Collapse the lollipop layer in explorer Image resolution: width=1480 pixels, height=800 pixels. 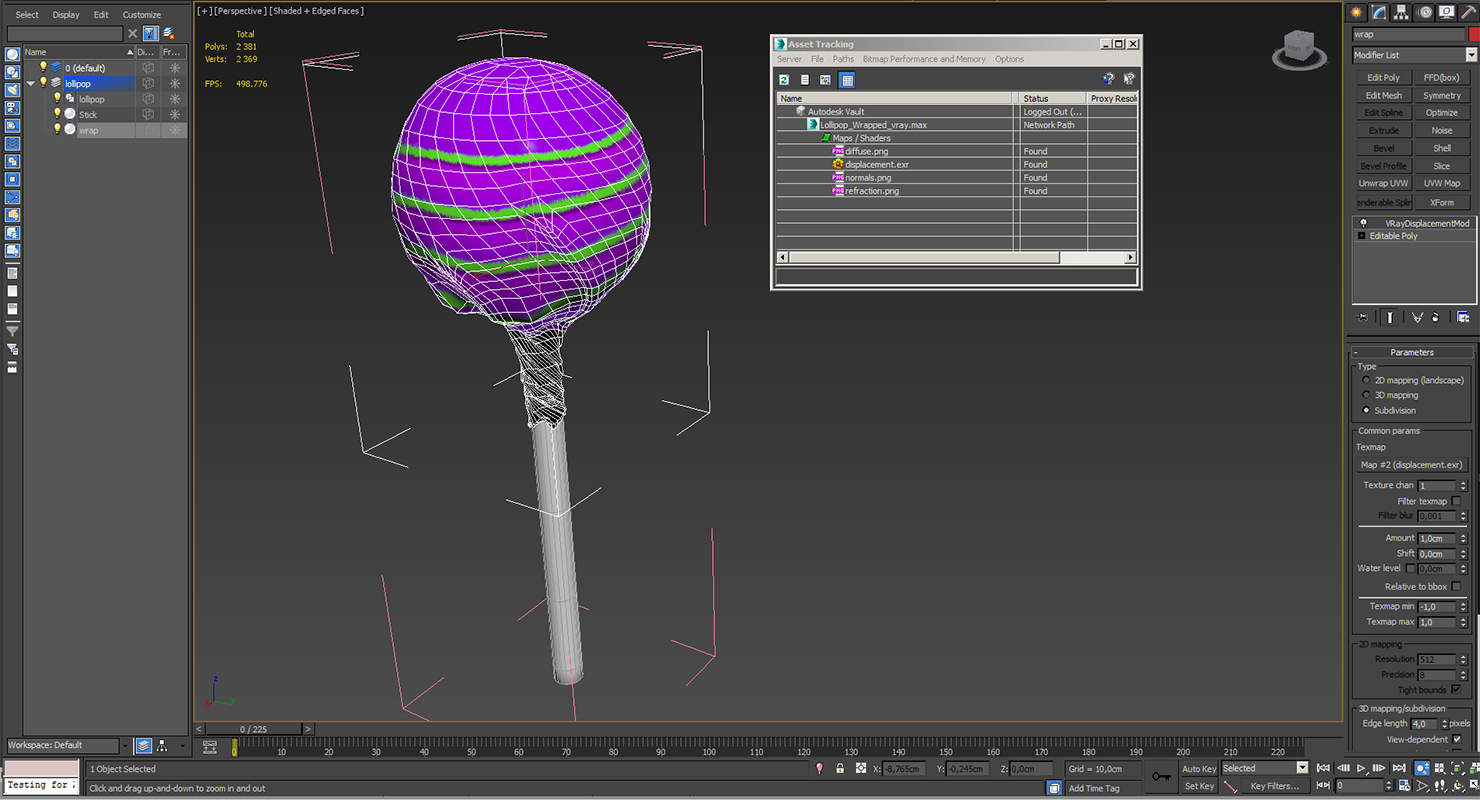tap(31, 83)
